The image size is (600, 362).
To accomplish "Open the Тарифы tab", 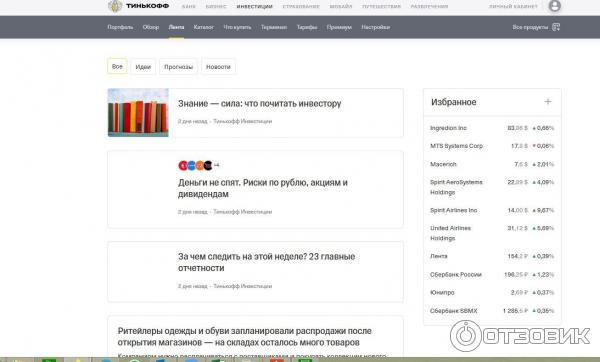I will pyautogui.click(x=307, y=27).
